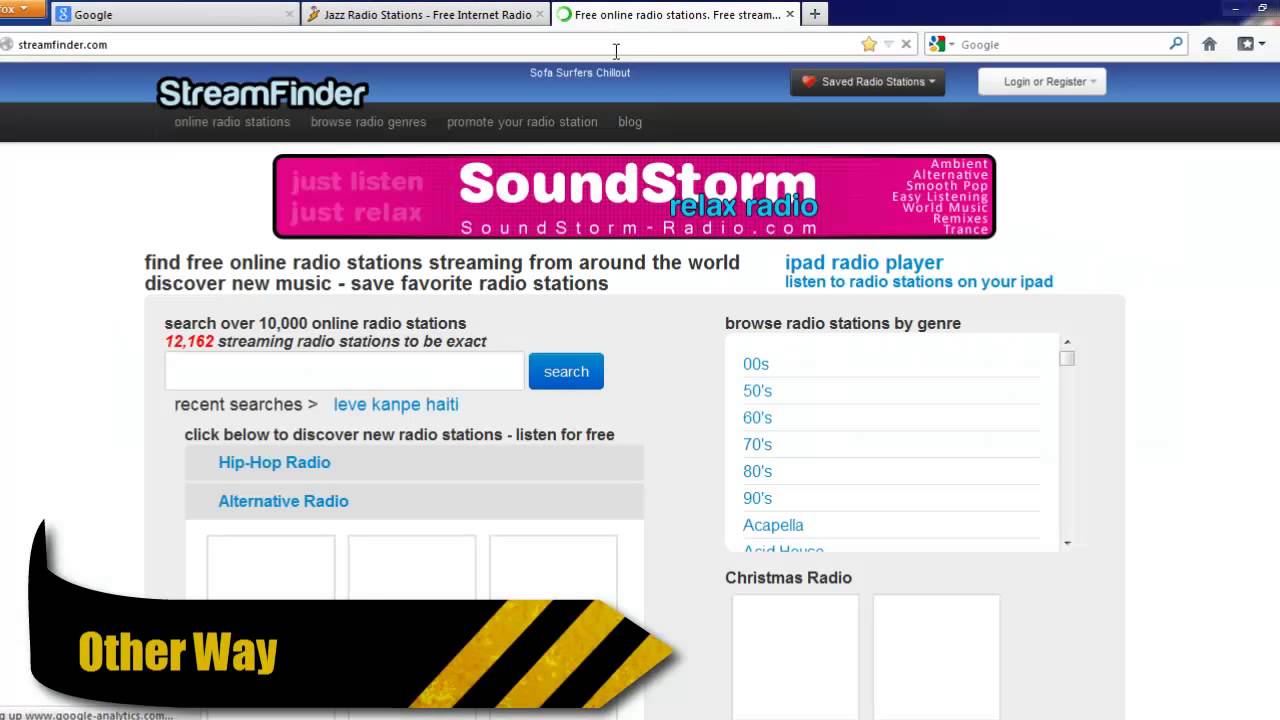Expand the Hip-Hop Radio section
1280x720 pixels.
click(x=414, y=462)
